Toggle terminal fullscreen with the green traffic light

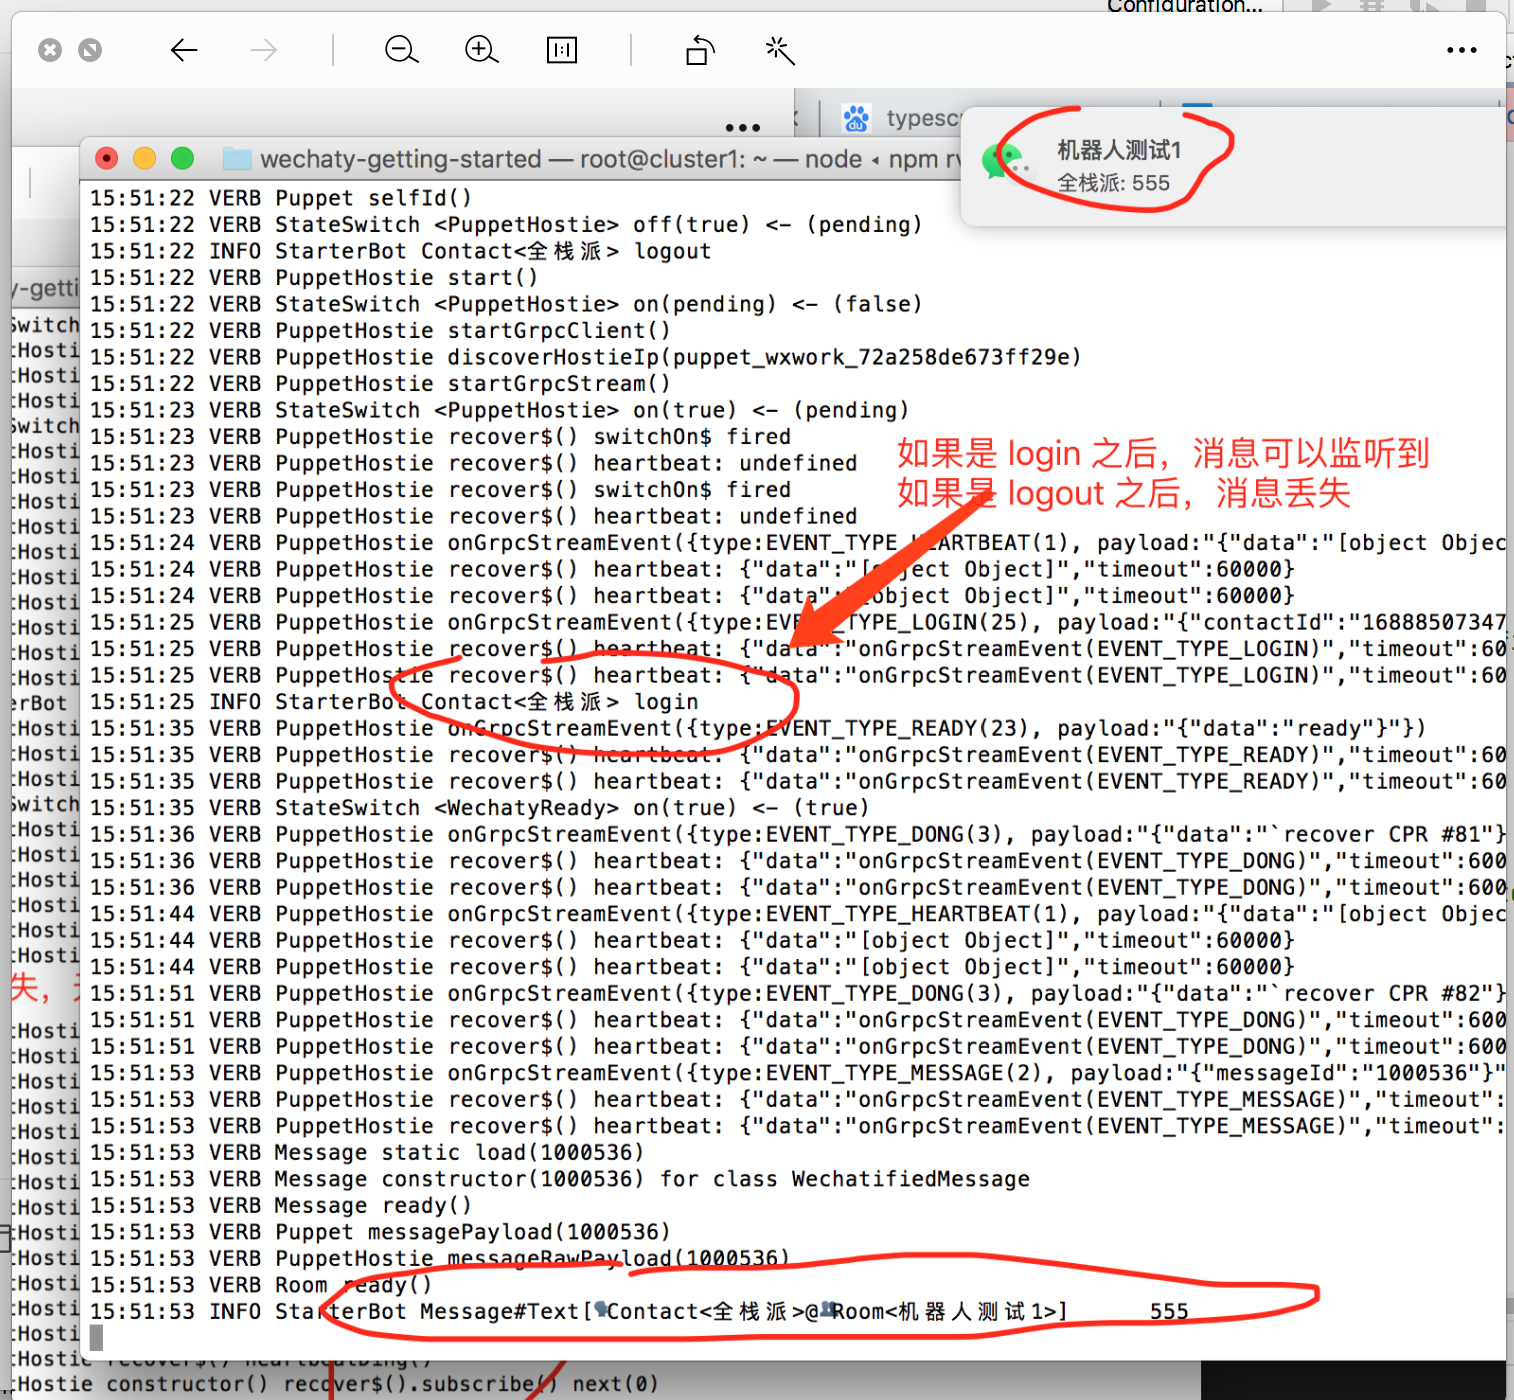click(x=182, y=158)
